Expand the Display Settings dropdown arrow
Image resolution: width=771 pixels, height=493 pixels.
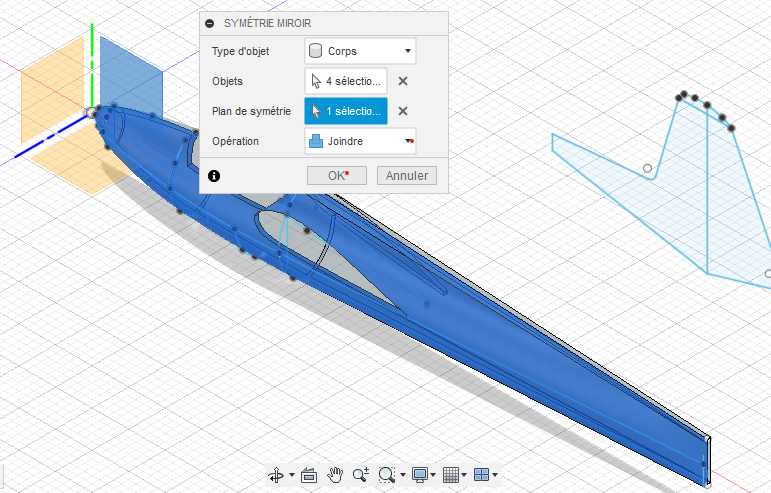click(433, 475)
